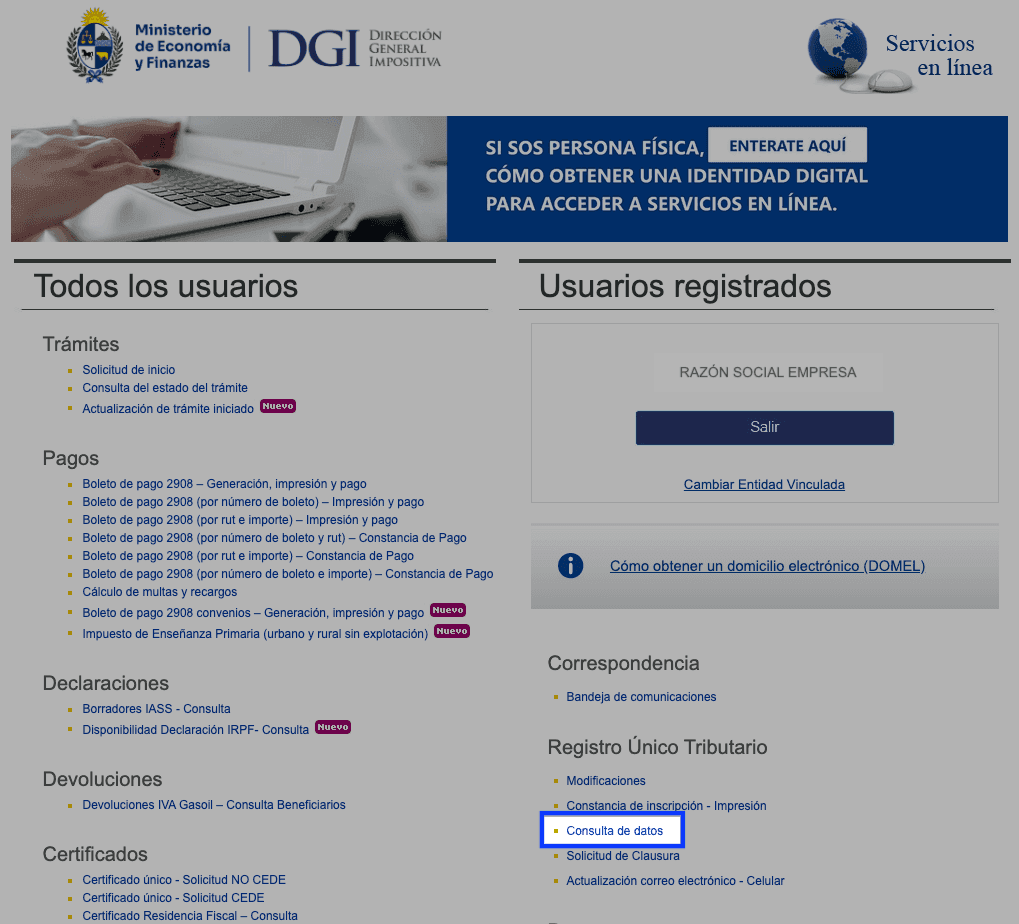This screenshot has height=924, width=1019.
Task: Click the Servicios en línea title text
Action: tap(938, 55)
